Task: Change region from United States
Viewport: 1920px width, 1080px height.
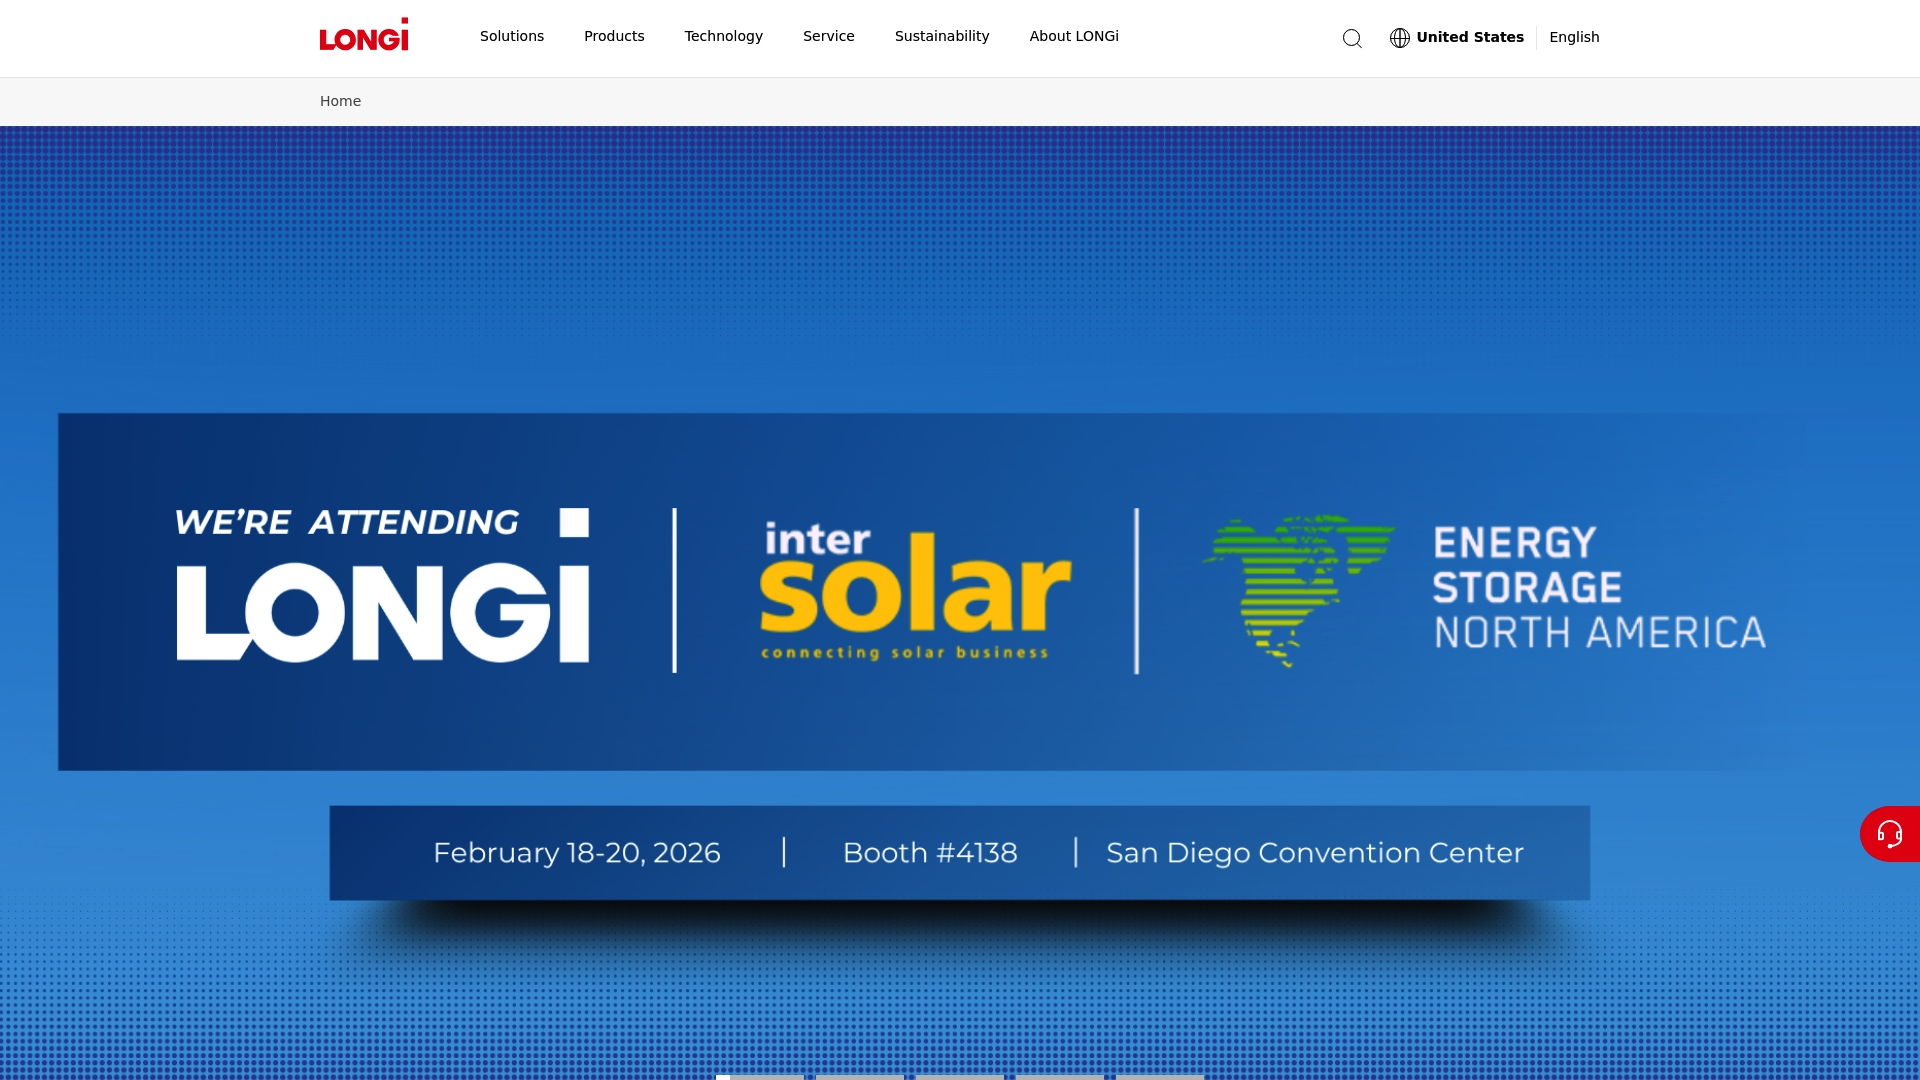Action: pos(1469,37)
